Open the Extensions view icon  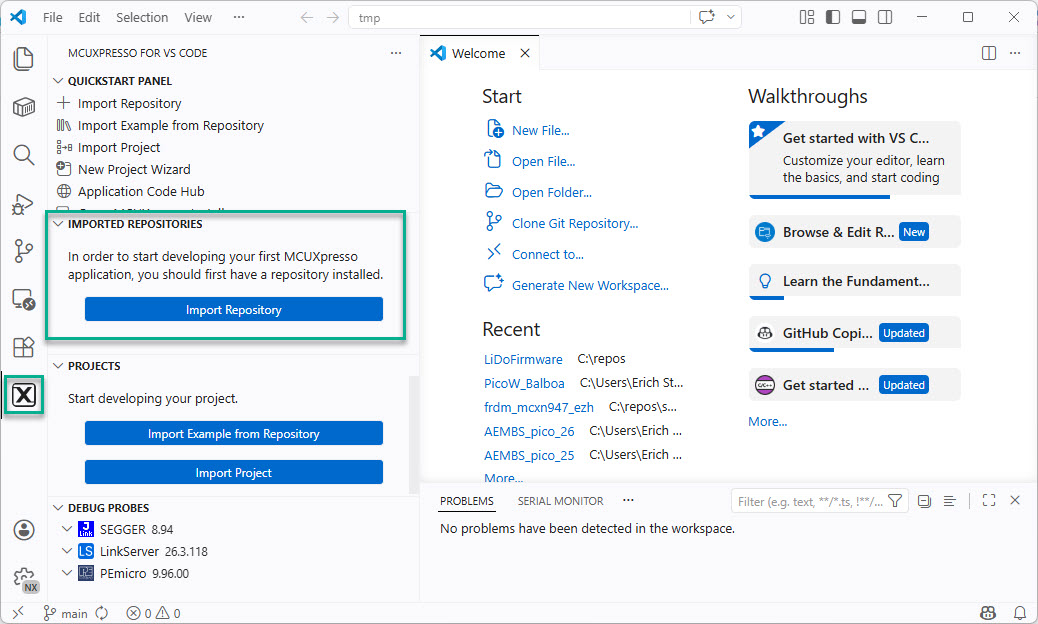[23, 347]
